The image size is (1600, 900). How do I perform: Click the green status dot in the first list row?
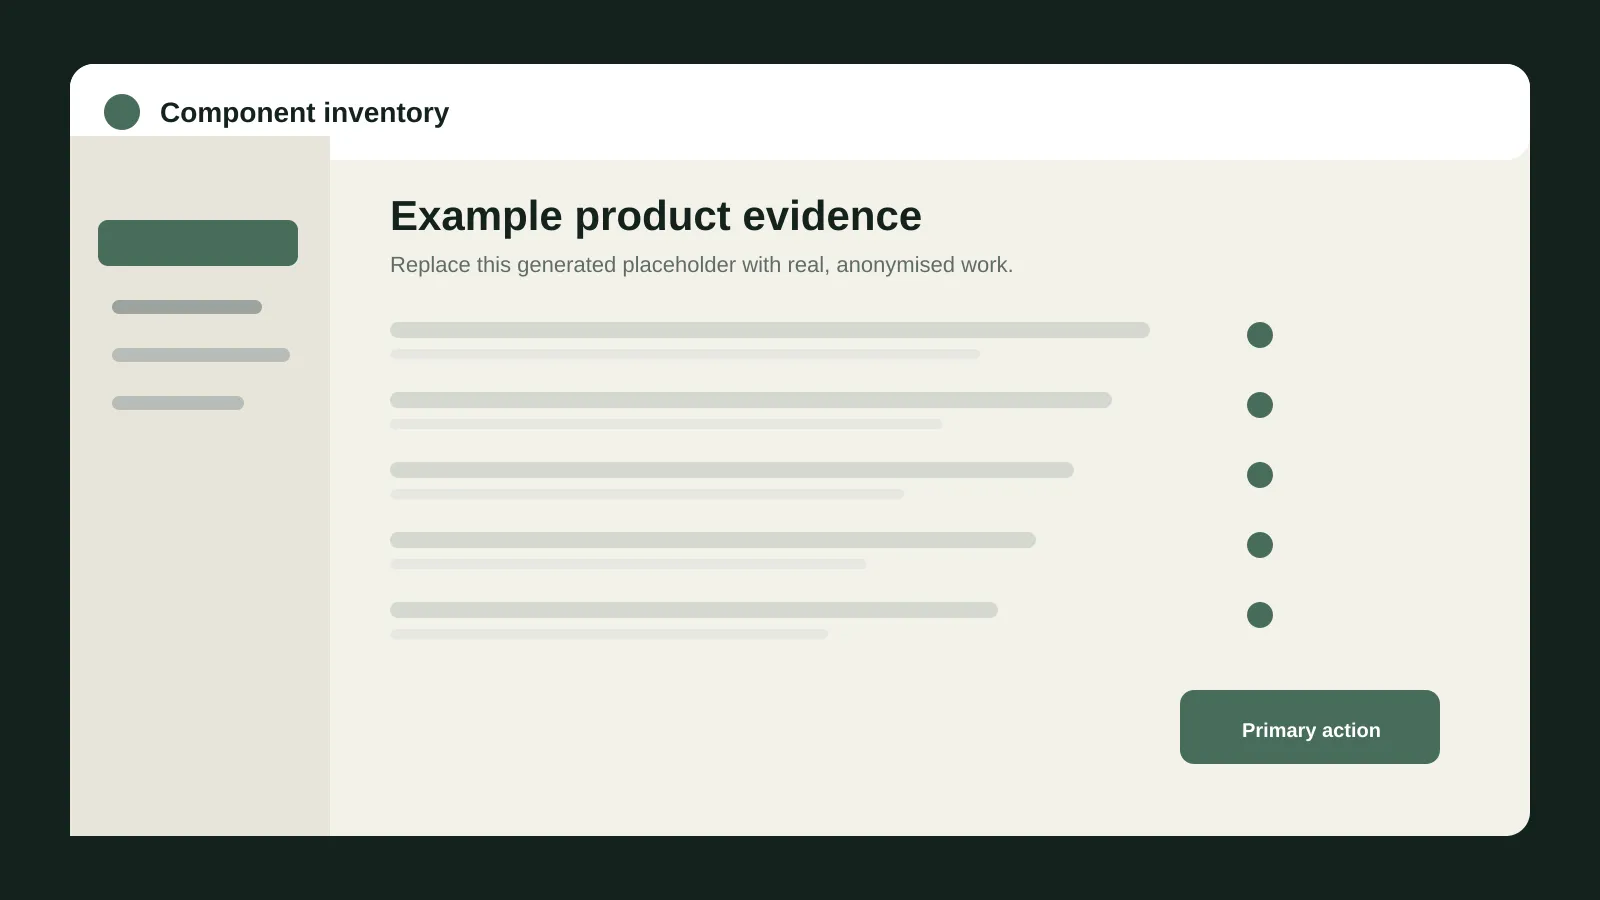pos(1260,335)
